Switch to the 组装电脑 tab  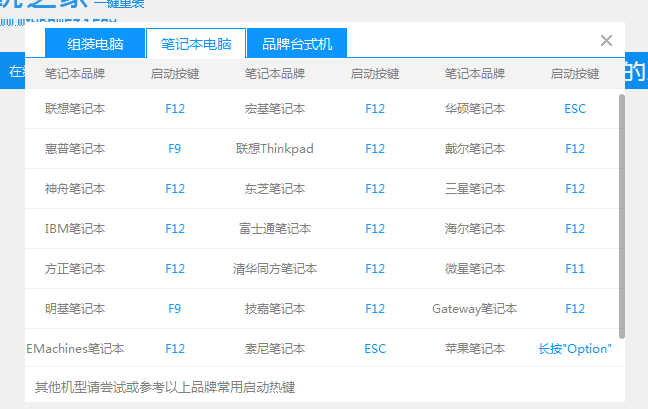[95, 44]
